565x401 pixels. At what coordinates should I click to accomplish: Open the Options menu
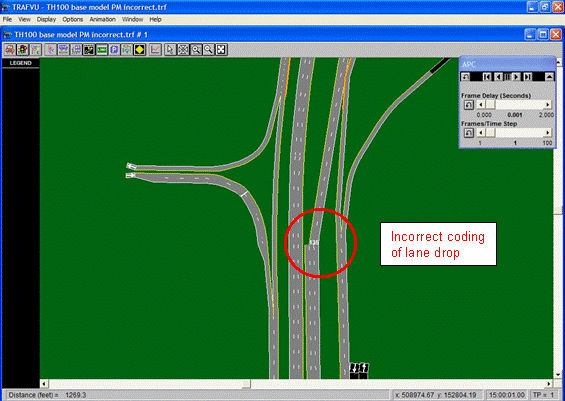click(72, 19)
